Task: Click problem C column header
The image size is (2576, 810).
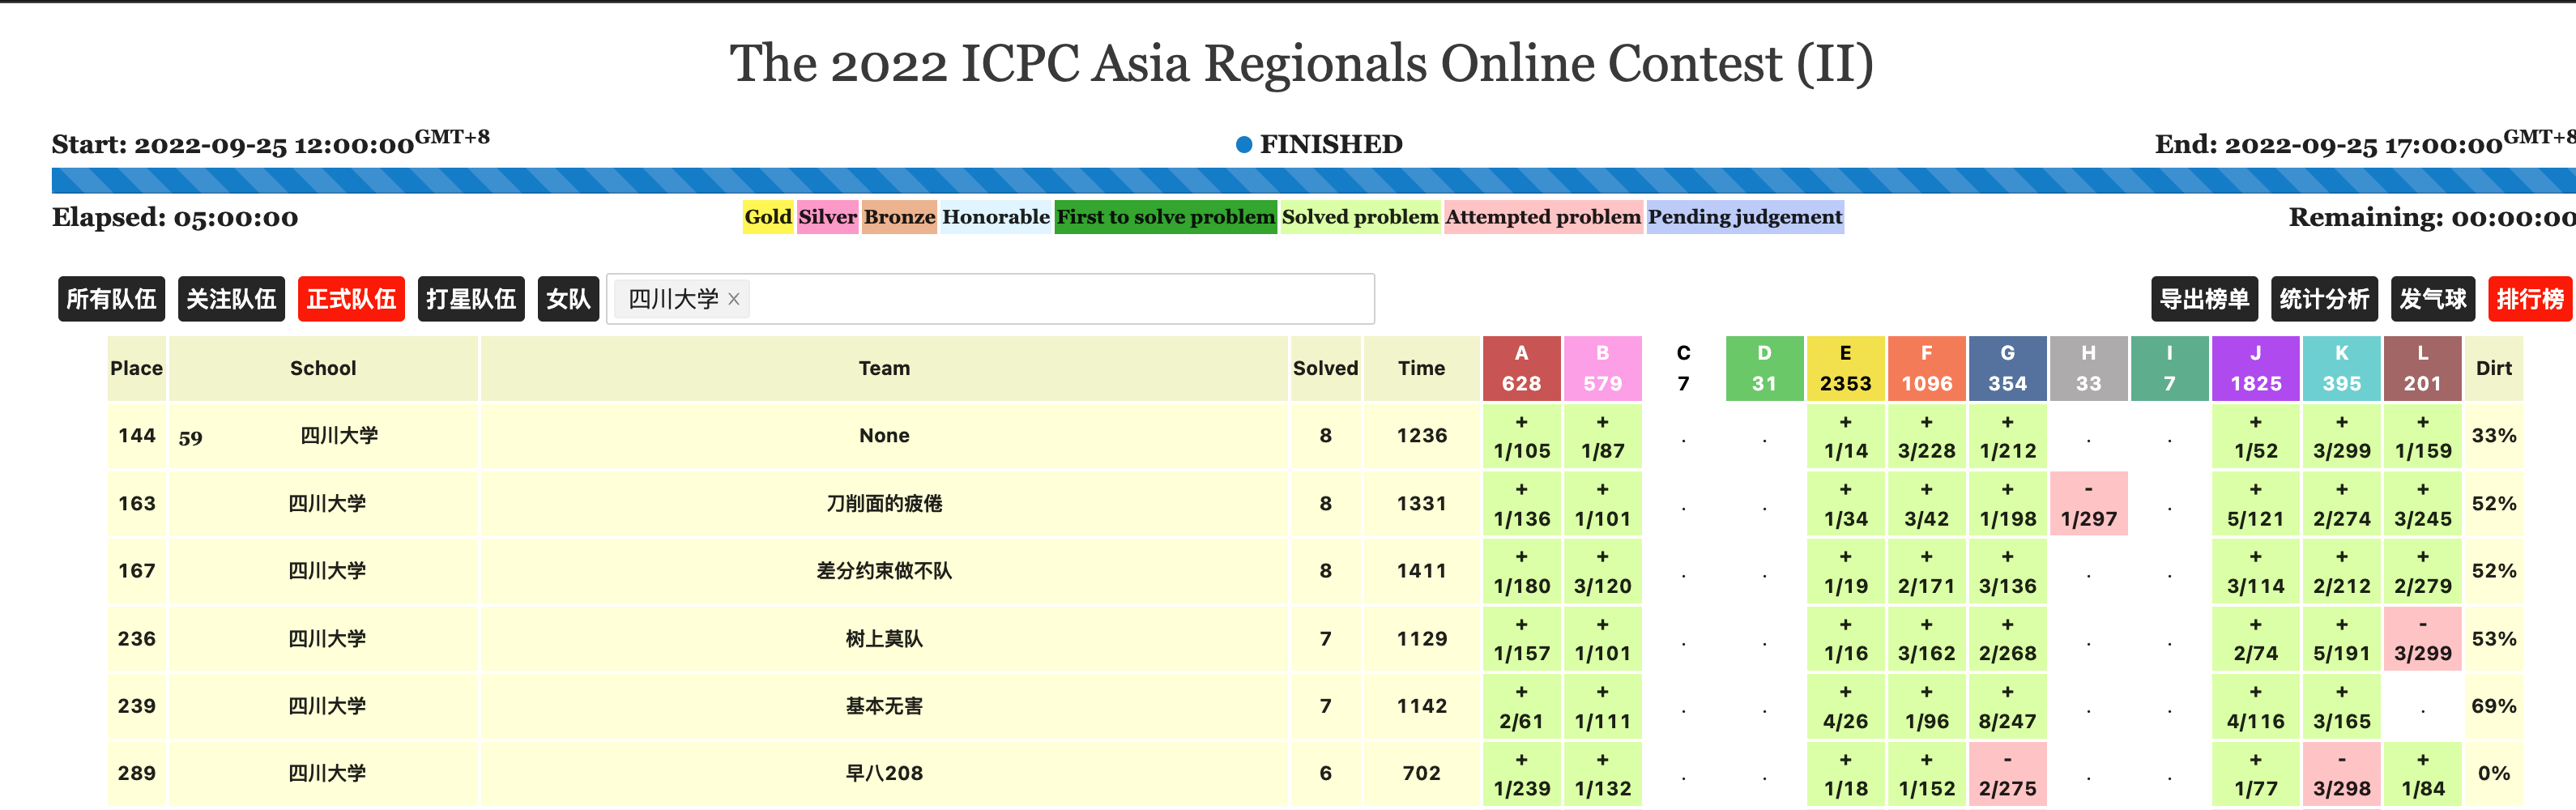Action: [x=1683, y=368]
